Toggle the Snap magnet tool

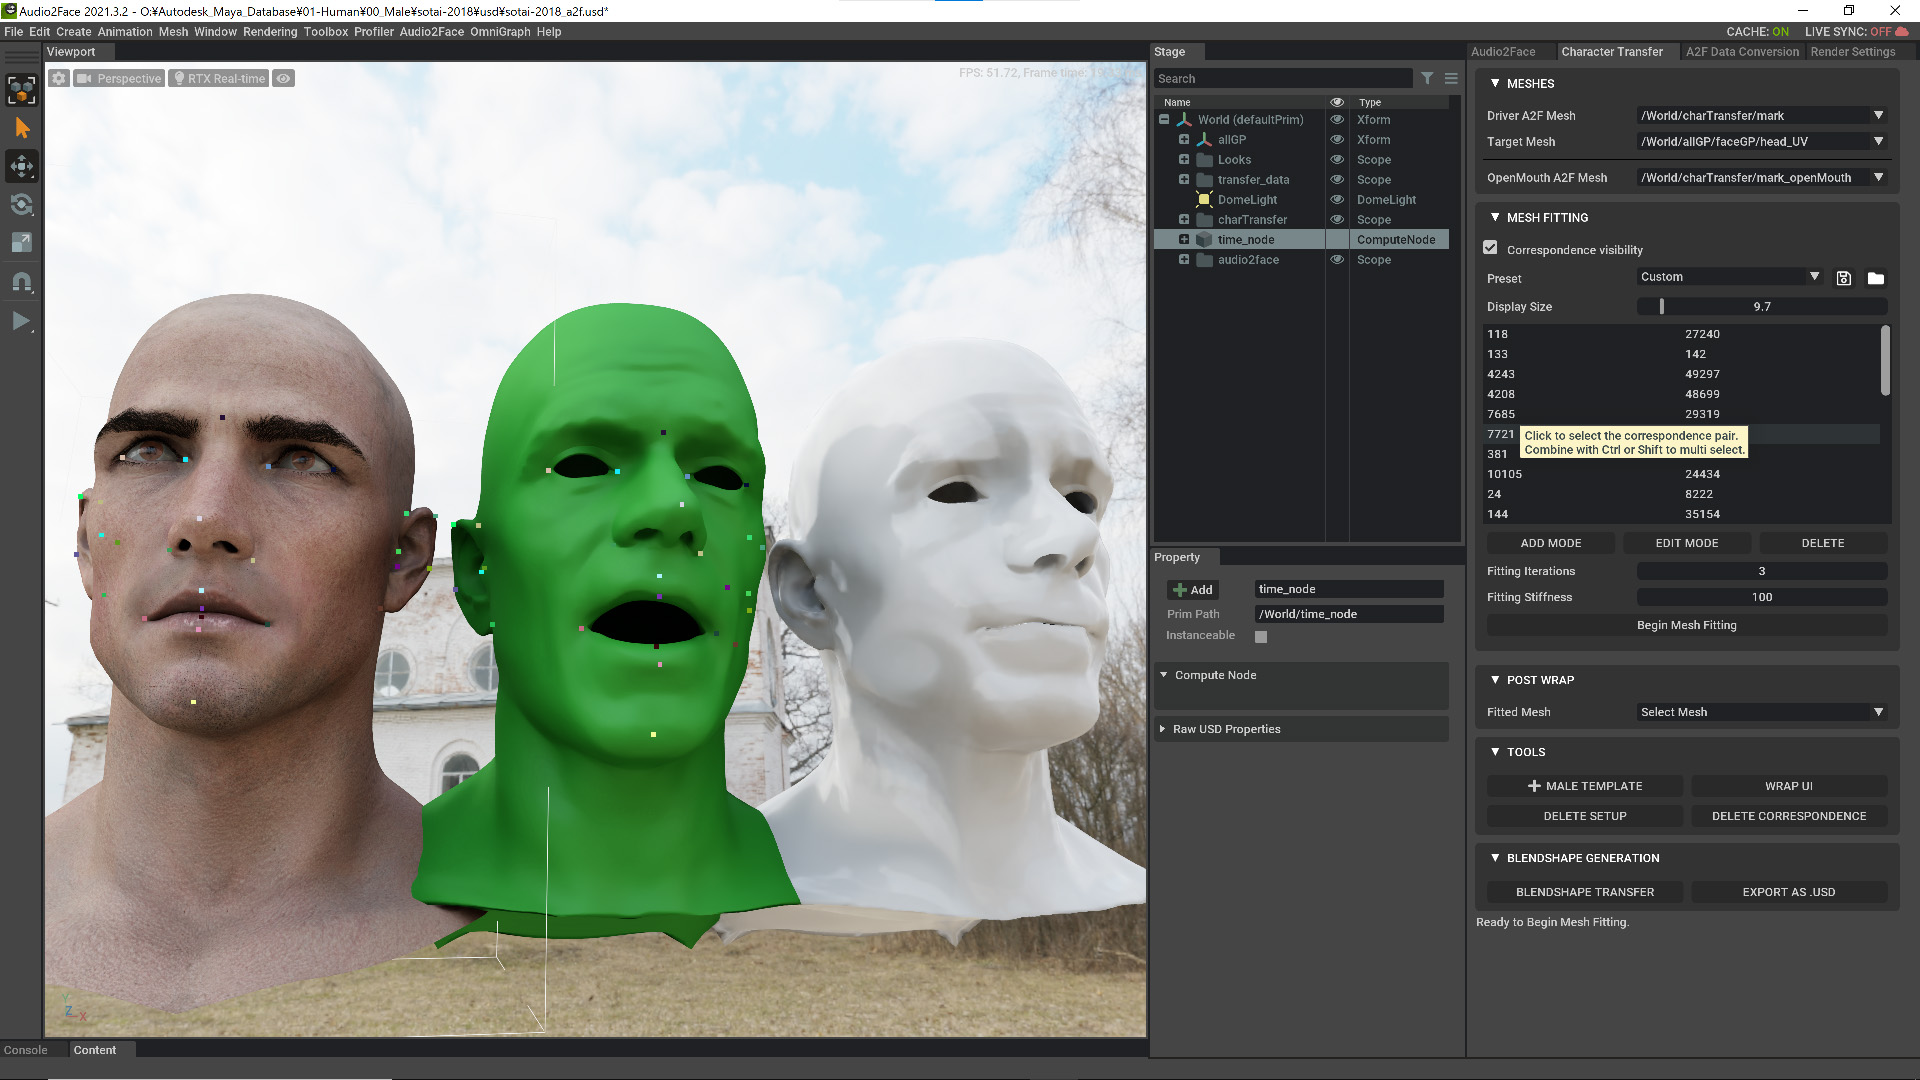coord(21,282)
